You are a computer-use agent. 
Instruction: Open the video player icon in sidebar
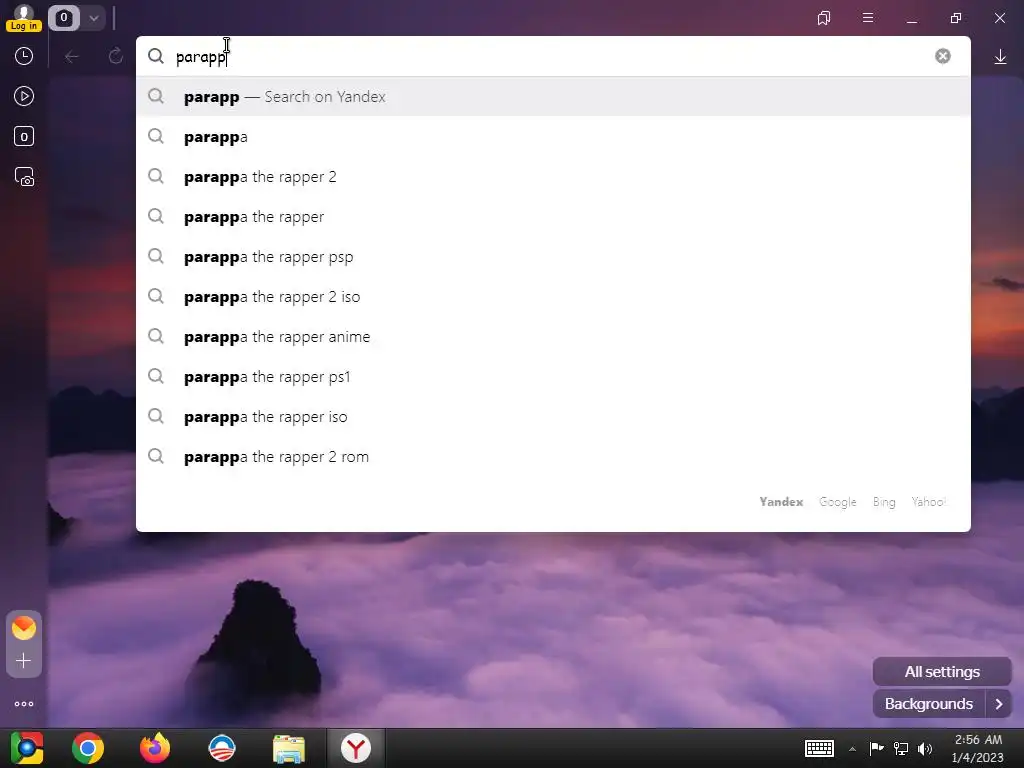coord(24,97)
